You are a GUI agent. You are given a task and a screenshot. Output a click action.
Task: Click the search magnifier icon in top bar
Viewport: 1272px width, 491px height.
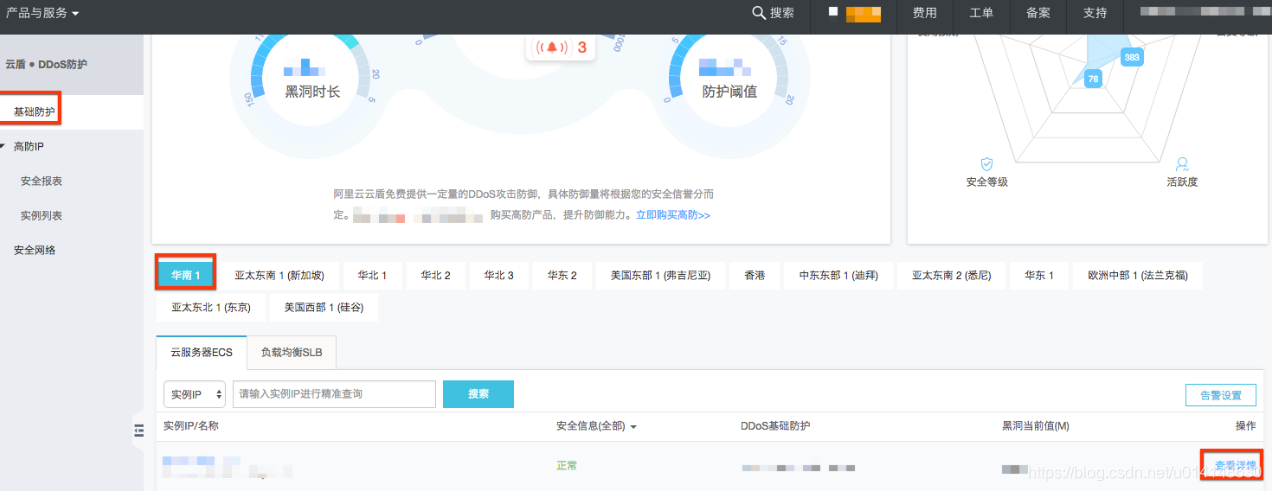click(759, 13)
